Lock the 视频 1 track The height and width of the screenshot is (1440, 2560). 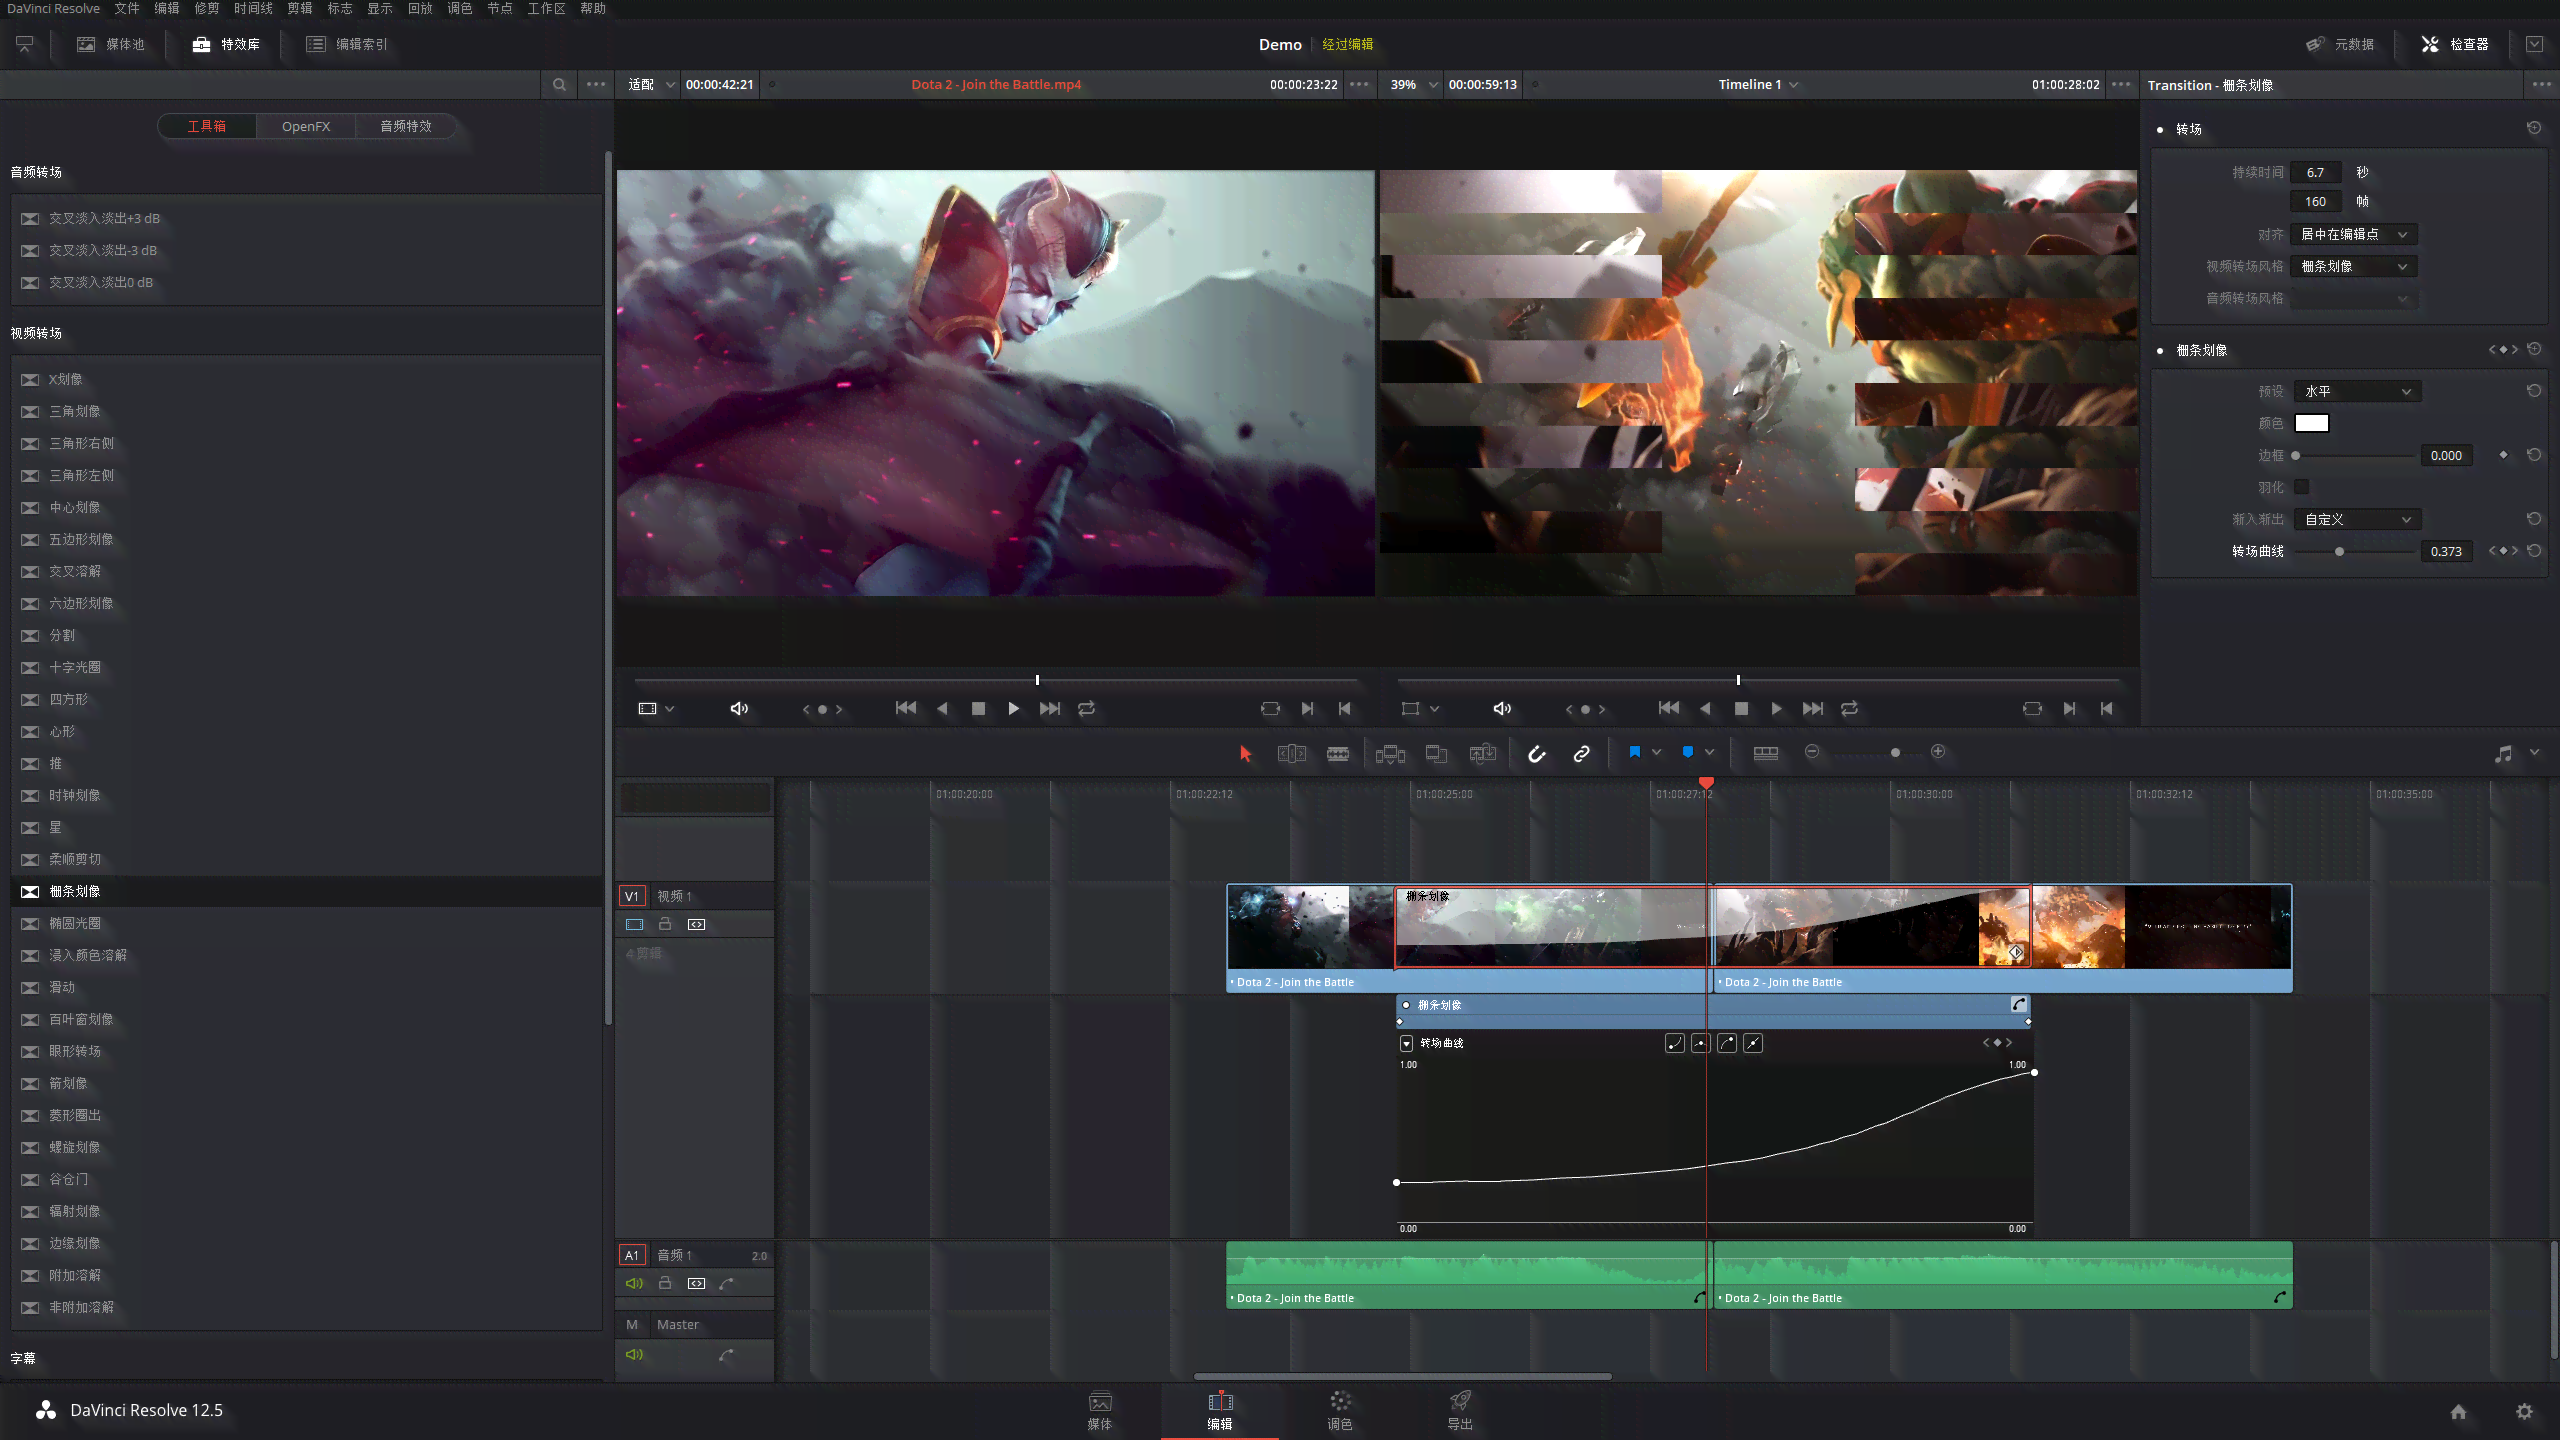pos(665,924)
